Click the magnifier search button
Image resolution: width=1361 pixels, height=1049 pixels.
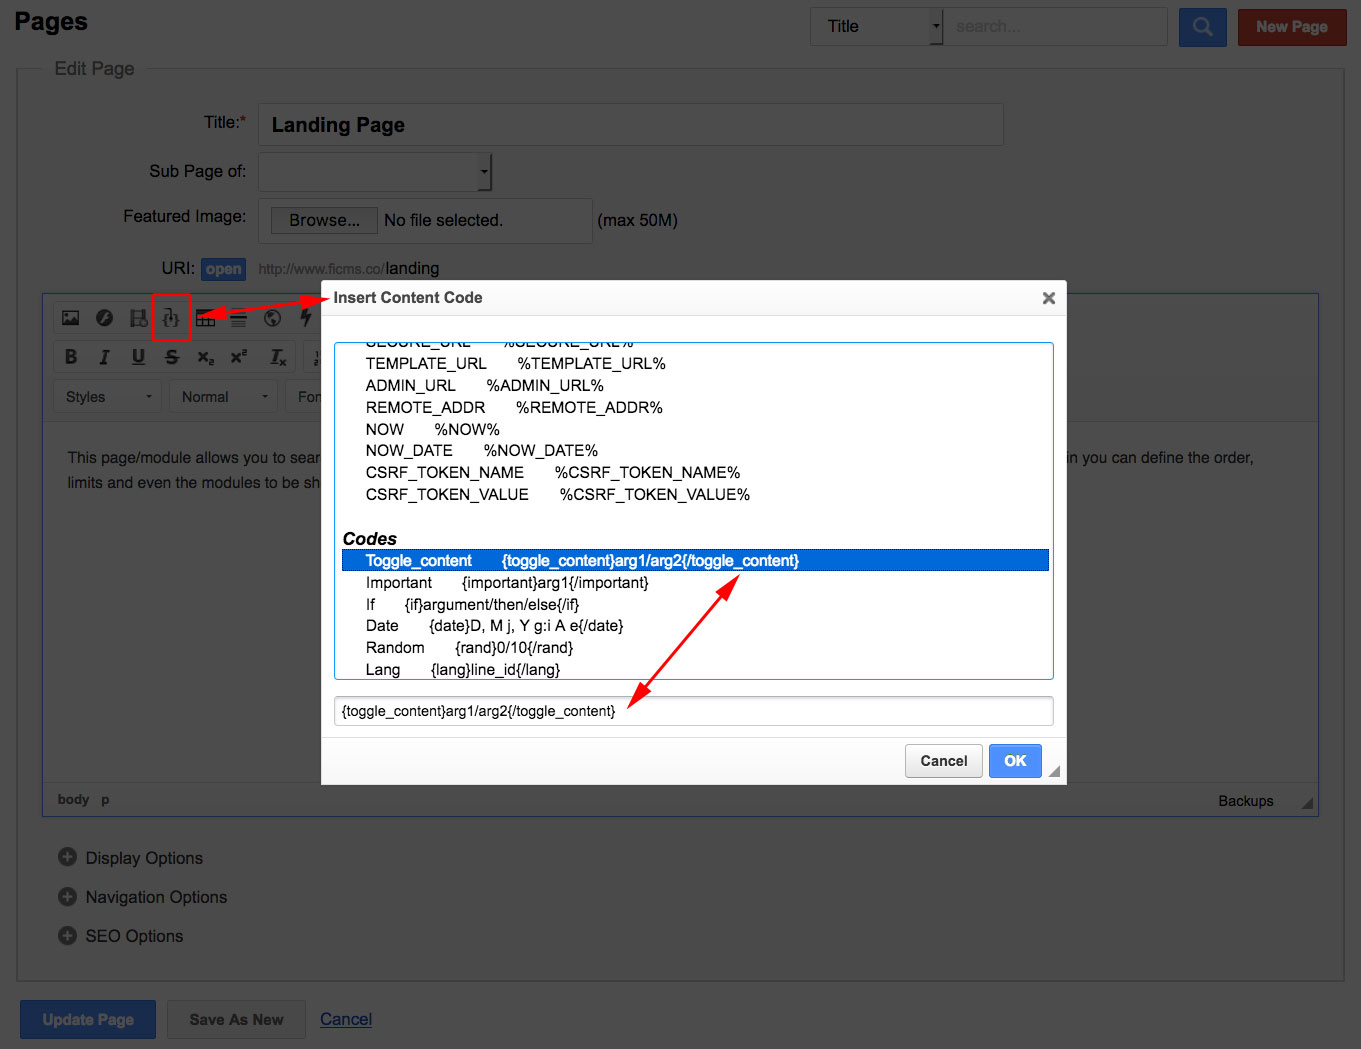tap(1202, 27)
